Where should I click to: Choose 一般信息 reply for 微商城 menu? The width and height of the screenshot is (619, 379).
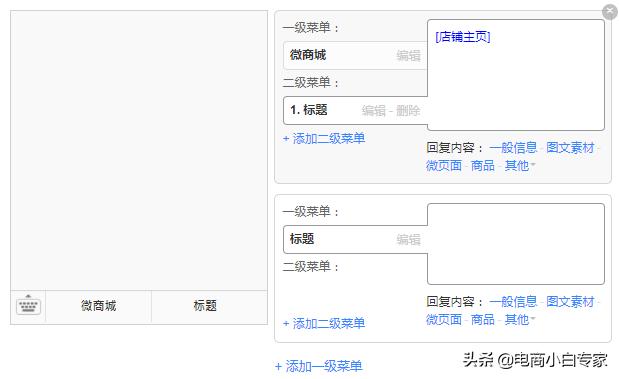coord(513,148)
